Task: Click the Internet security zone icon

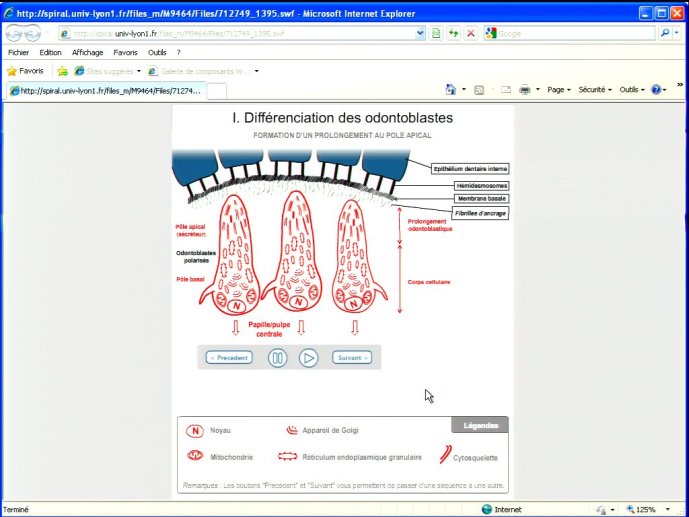Action: point(486,510)
